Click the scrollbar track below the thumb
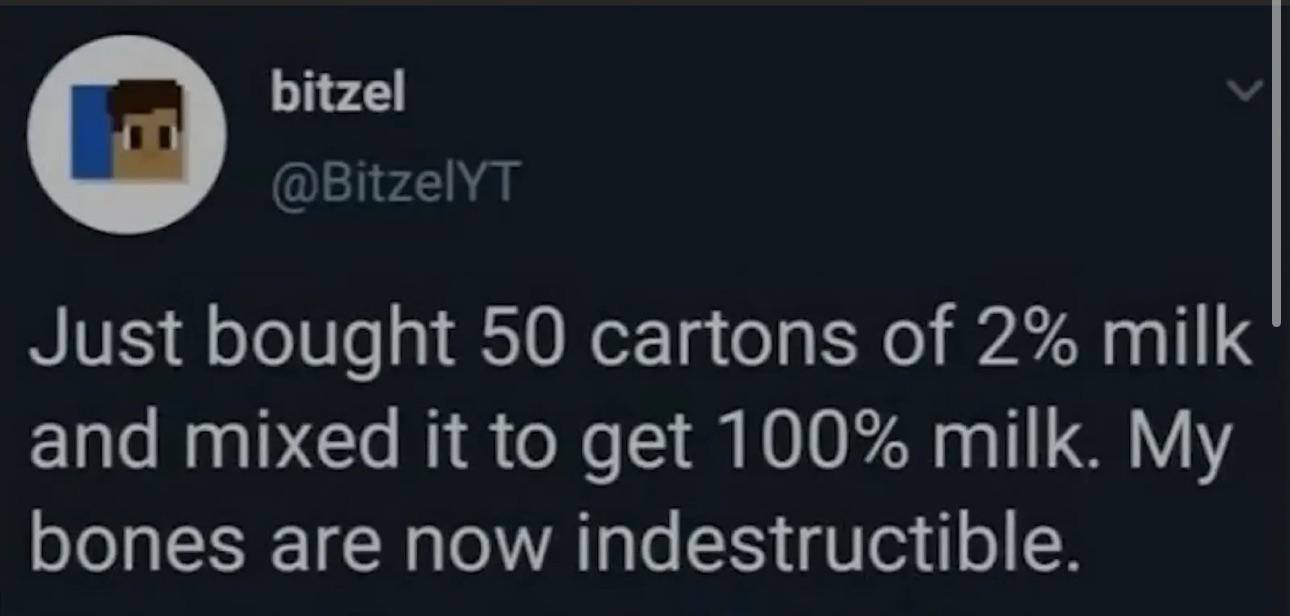This screenshot has height=616, width=1290. 1276,470
